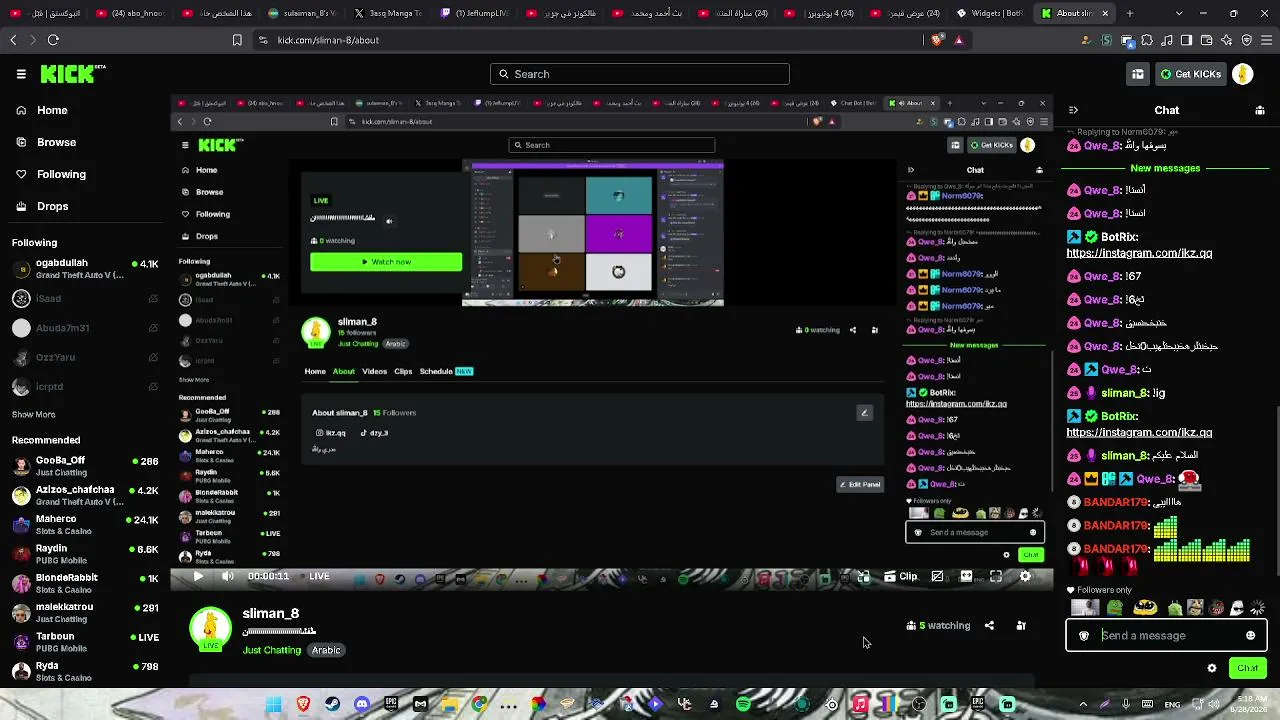Image resolution: width=1280 pixels, height=720 pixels.
Task: Open a new browser tab with the plus button
Action: pyautogui.click(x=1130, y=14)
